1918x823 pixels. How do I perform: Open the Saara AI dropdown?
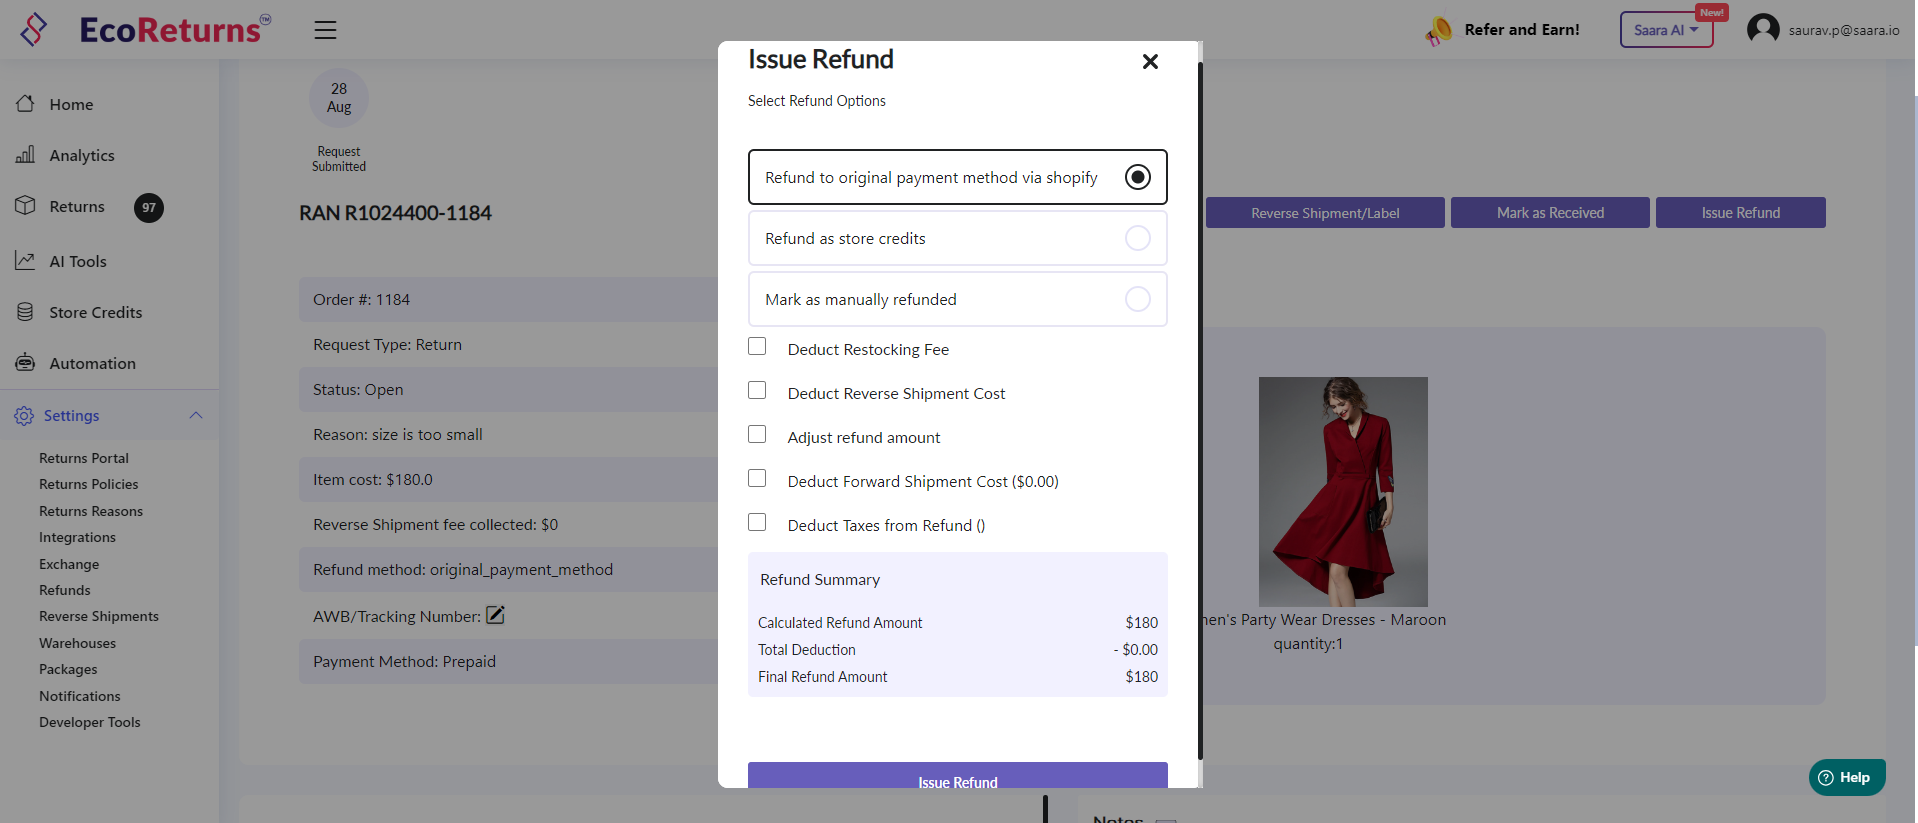click(x=1665, y=30)
